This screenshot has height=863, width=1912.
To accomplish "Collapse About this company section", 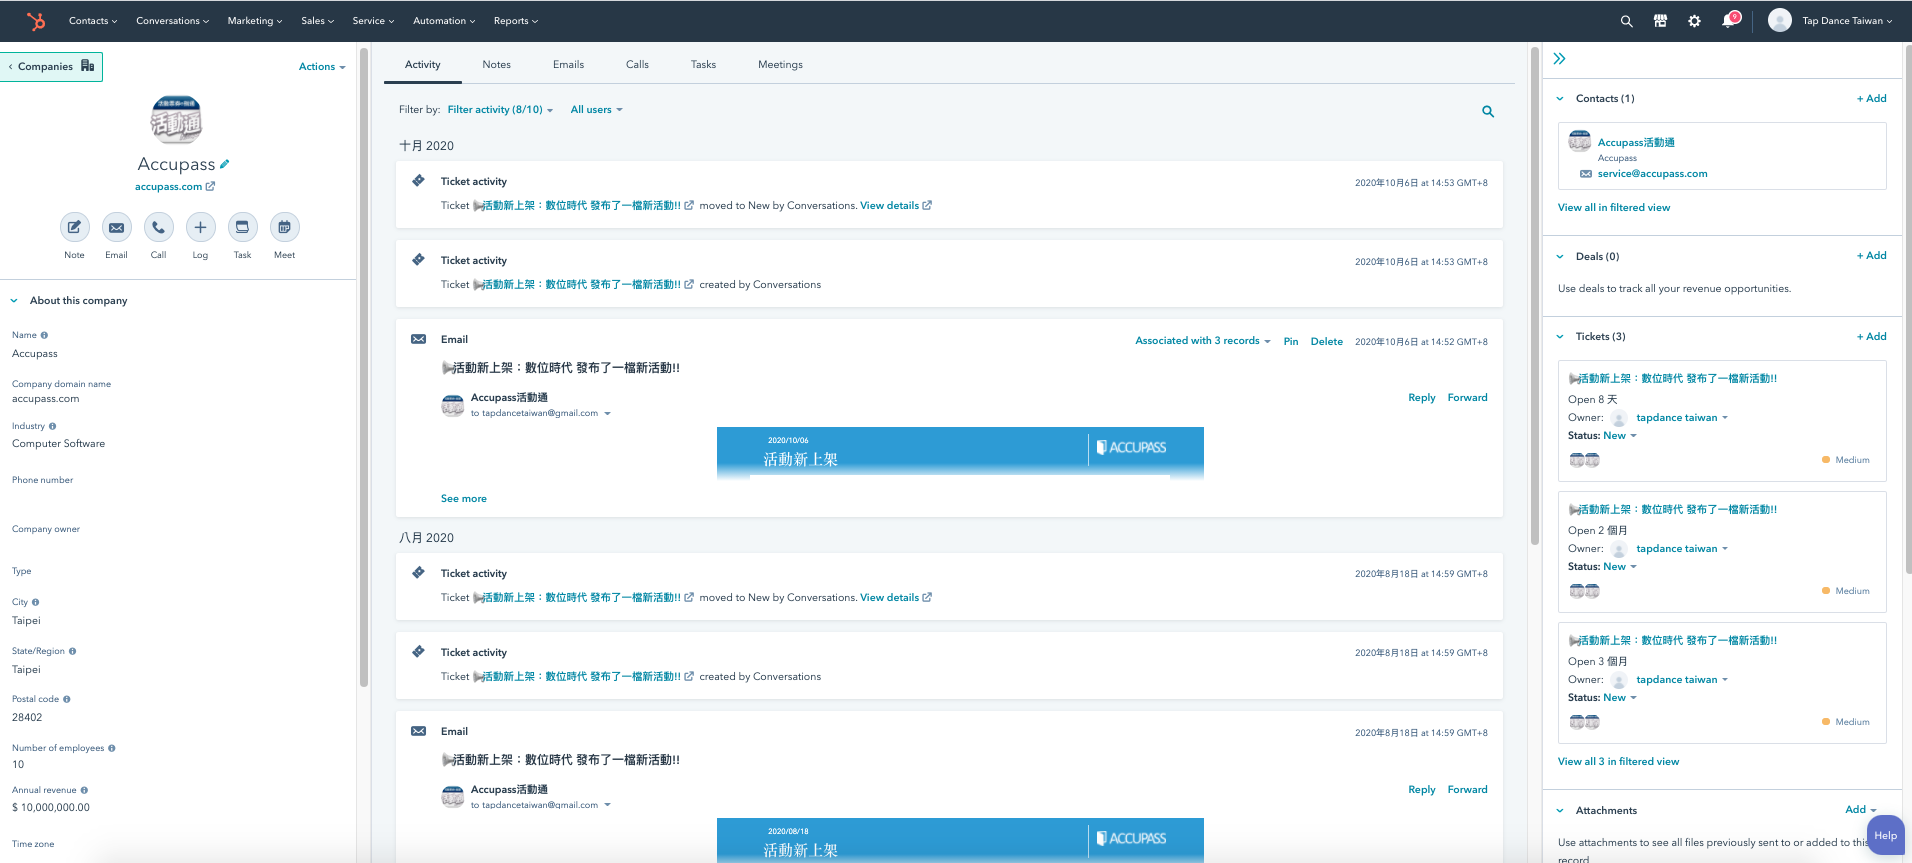I will [x=14, y=300].
